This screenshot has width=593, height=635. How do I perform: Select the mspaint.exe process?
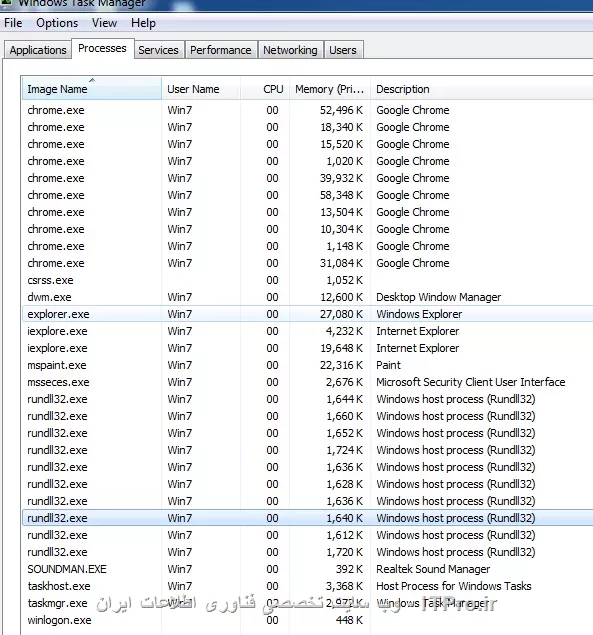[x=308, y=365]
